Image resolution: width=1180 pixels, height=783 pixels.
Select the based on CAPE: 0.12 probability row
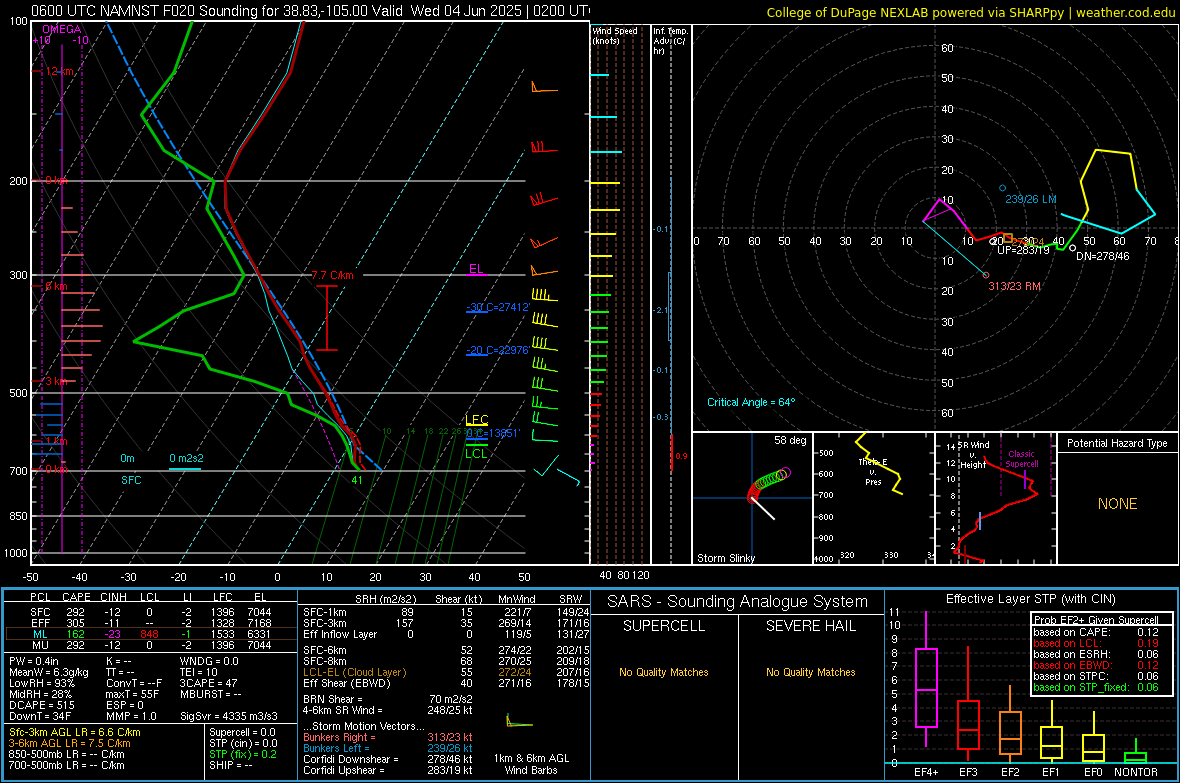[x=1096, y=632]
